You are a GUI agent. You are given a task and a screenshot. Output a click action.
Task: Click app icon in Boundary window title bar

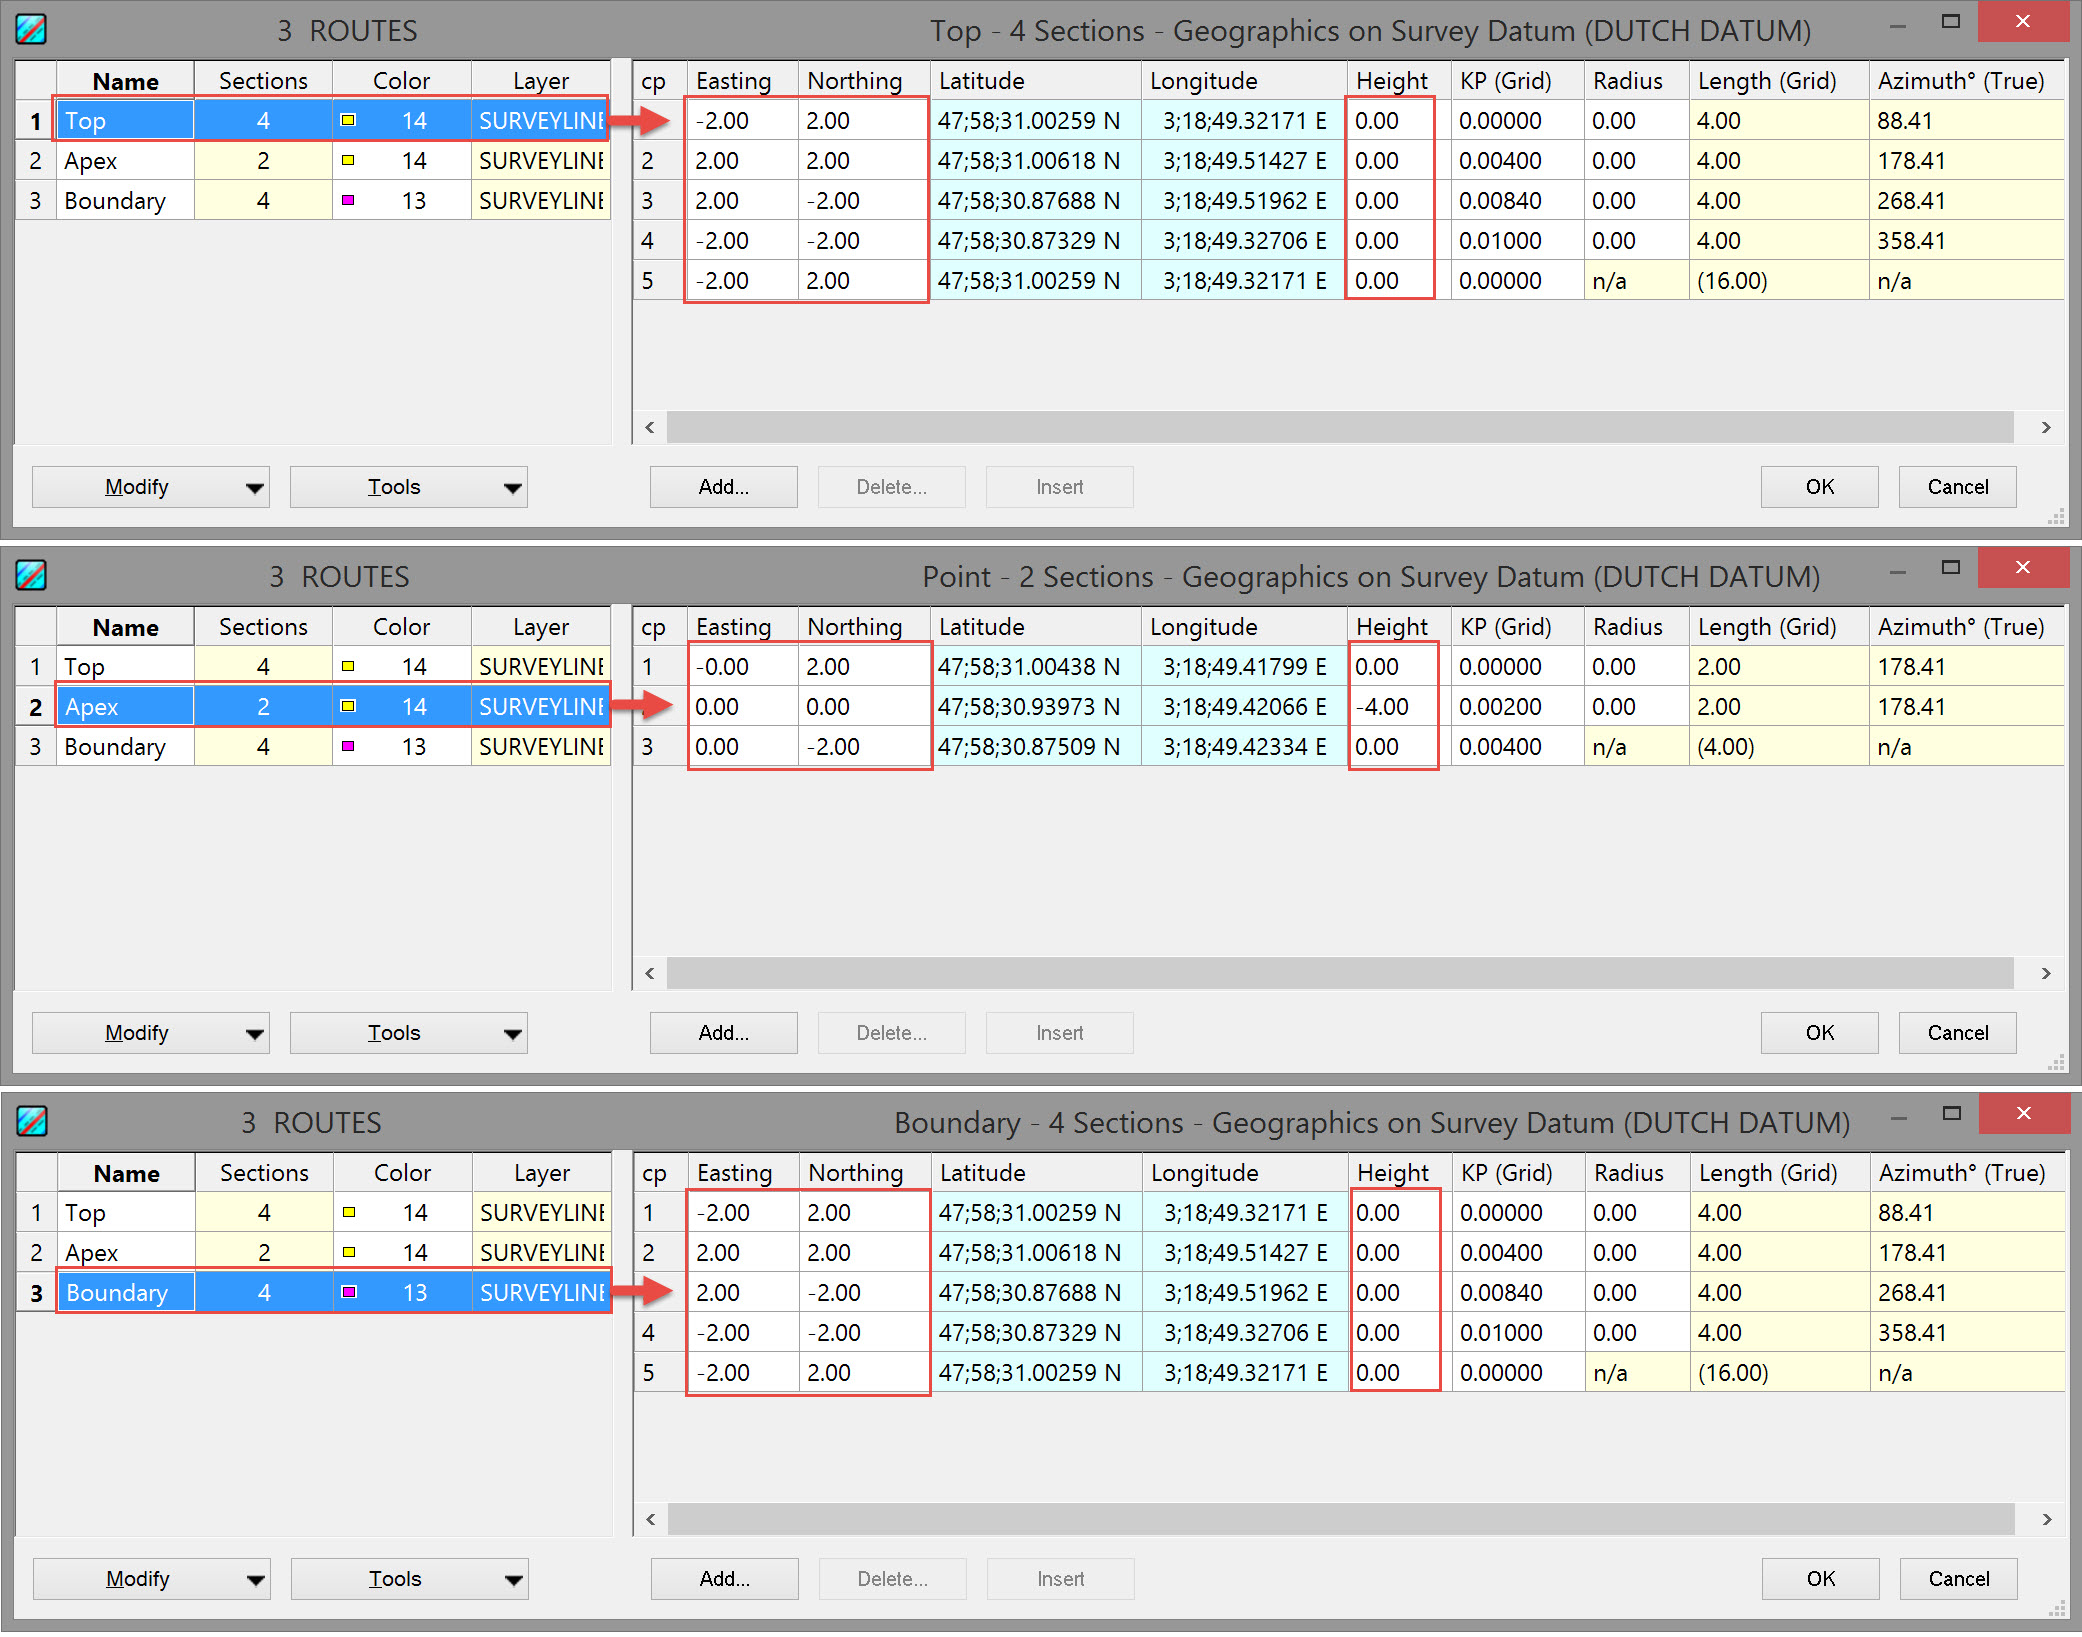tap(31, 1121)
